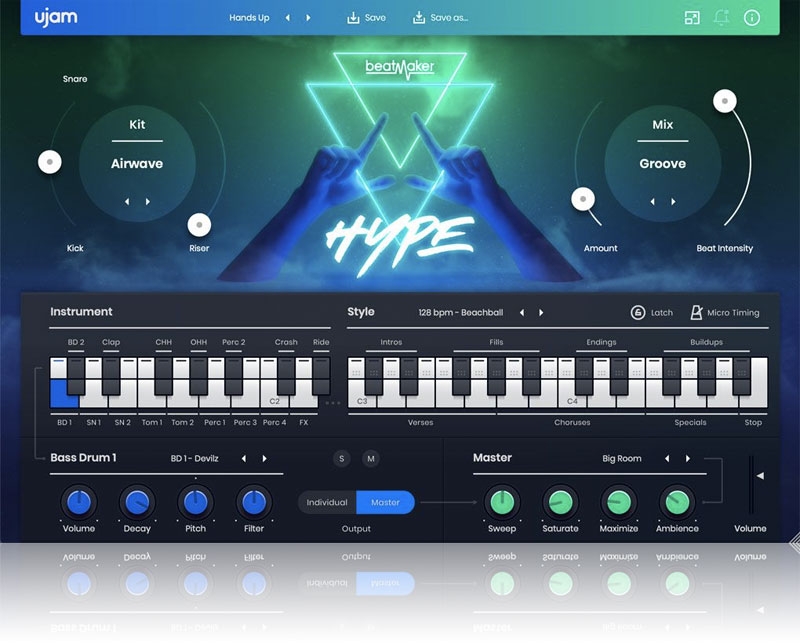The width and height of the screenshot is (800, 643).
Task: Click the Sweep knob in Master
Action: point(501,502)
